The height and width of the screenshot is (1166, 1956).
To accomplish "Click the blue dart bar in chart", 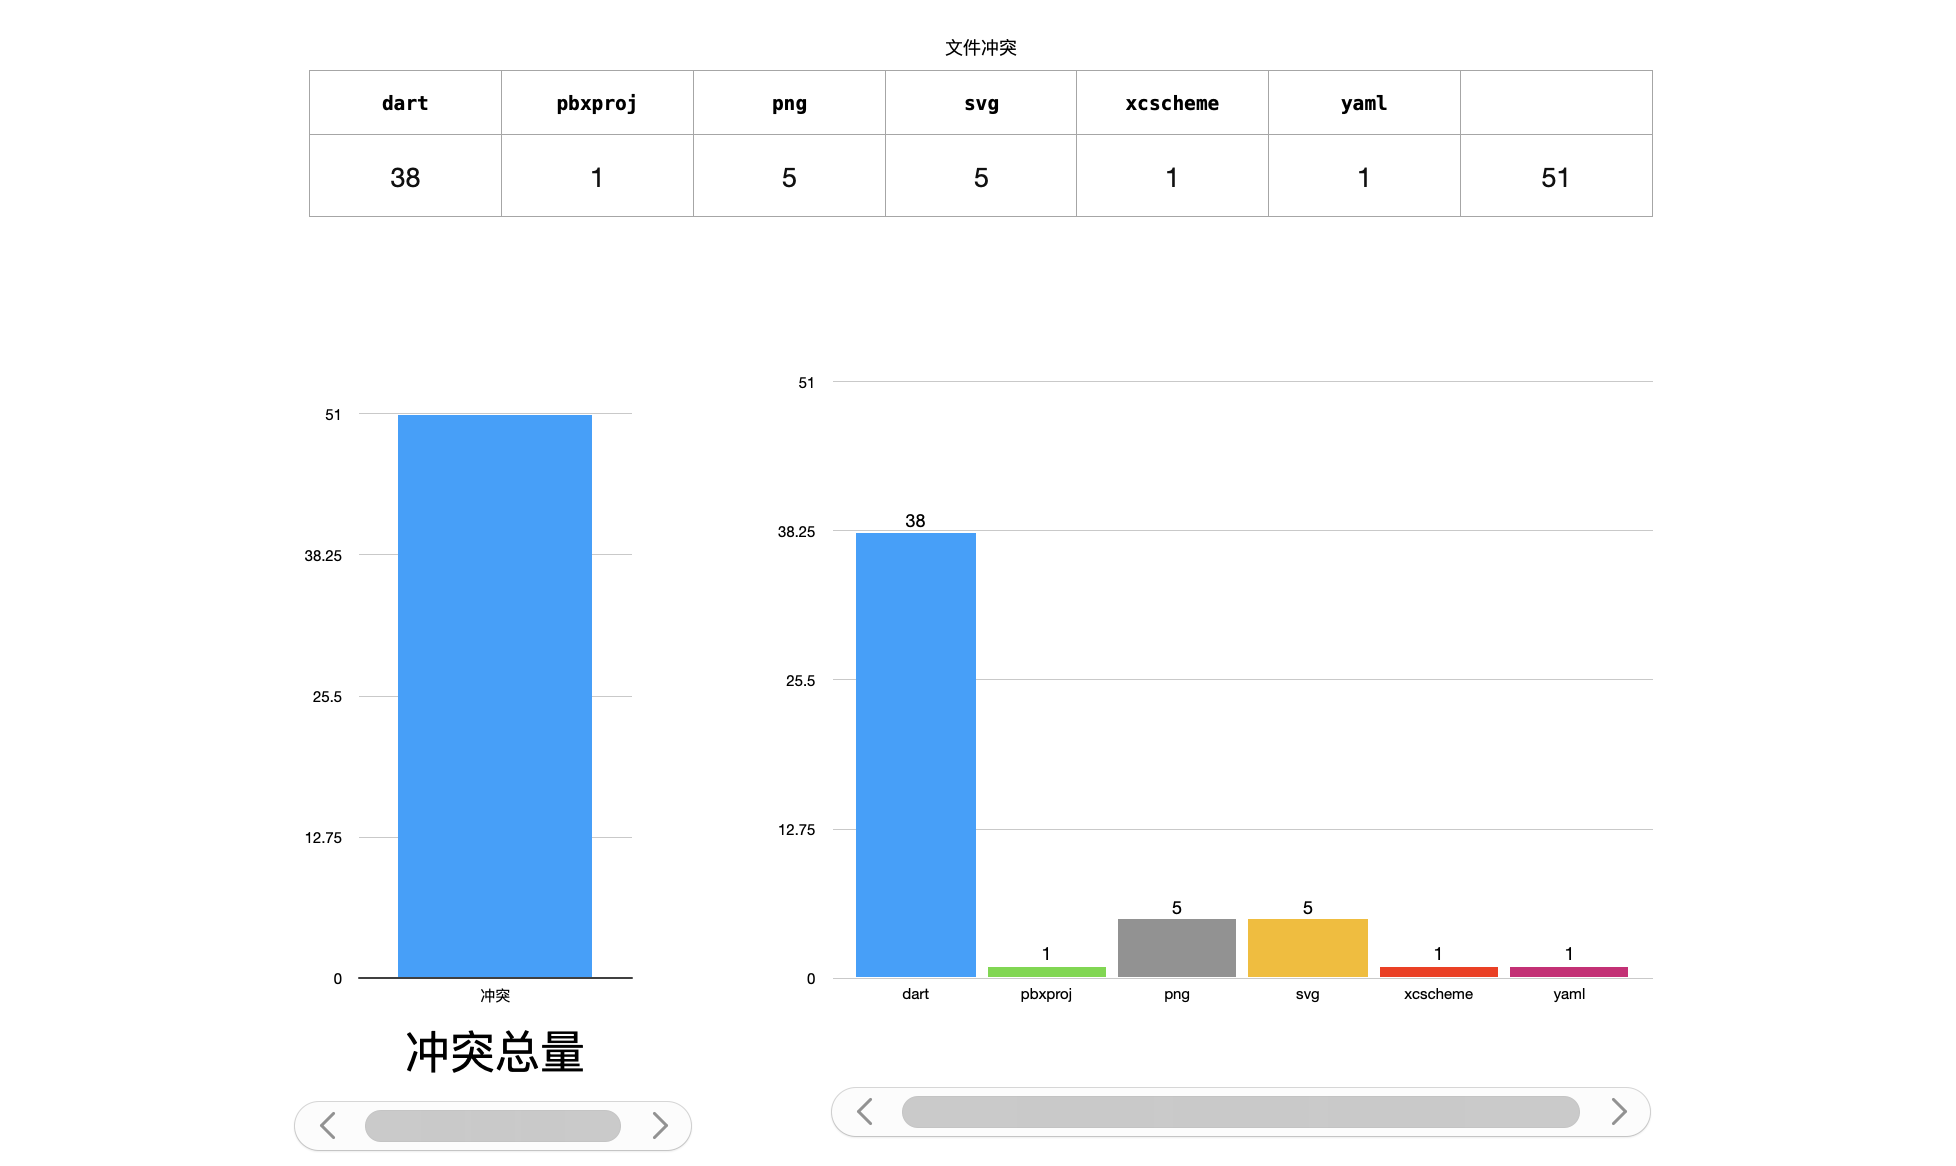I will click(916, 755).
